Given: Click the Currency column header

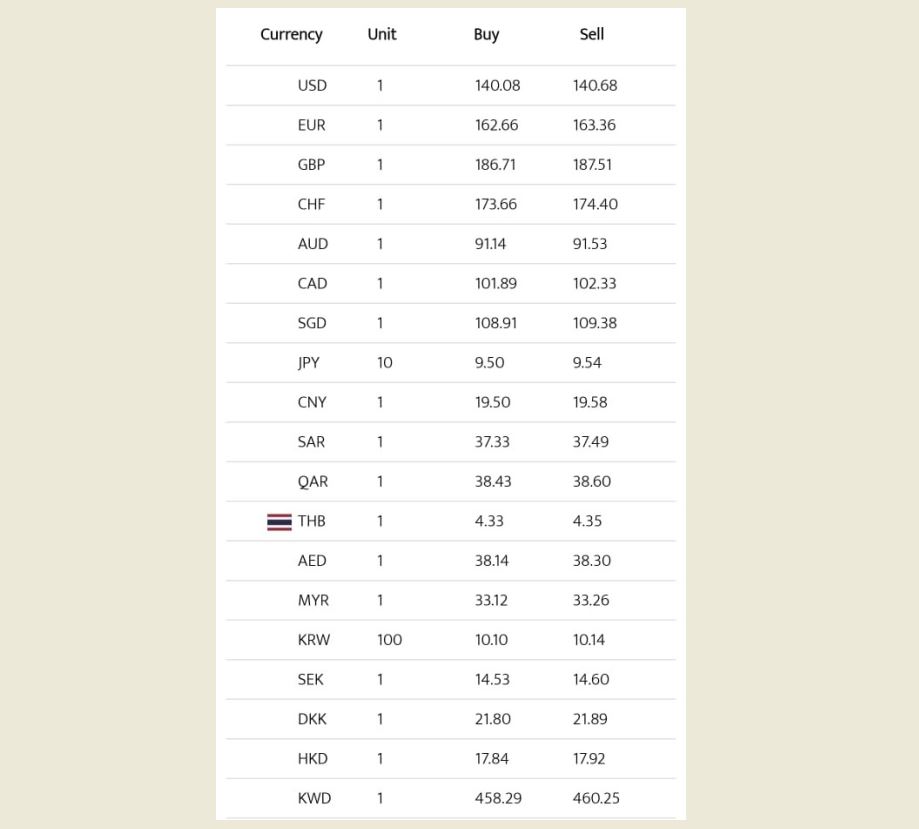Looking at the screenshot, I should point(291,34).
